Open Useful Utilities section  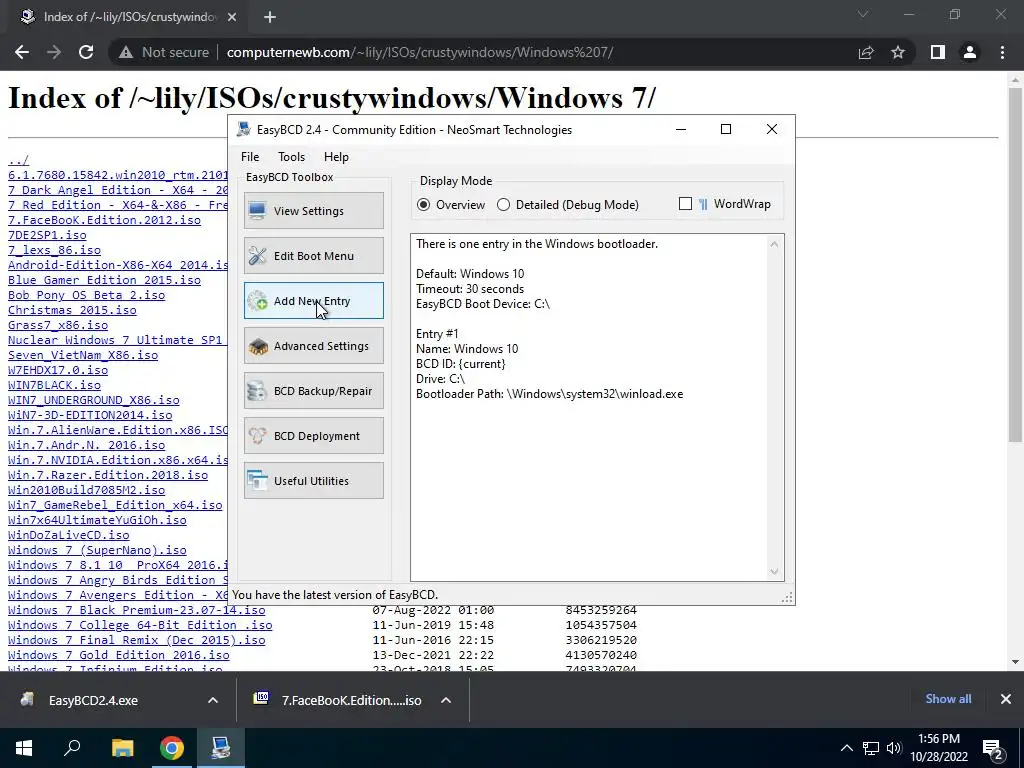tap(313, 481)
